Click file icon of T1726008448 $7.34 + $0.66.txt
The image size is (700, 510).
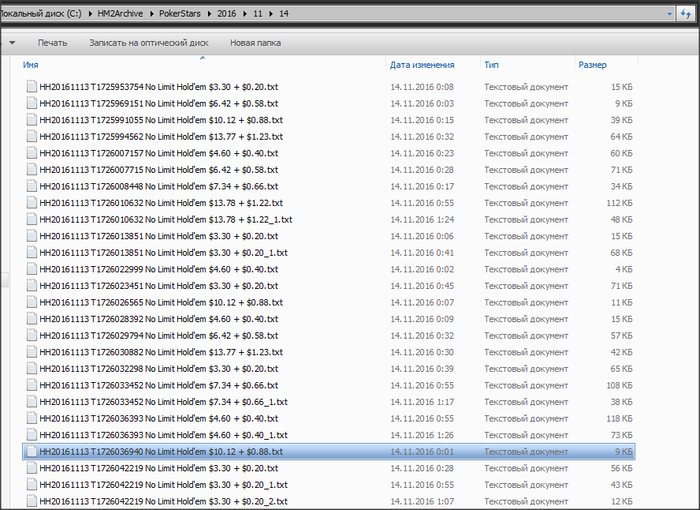[x=31, y=186]
